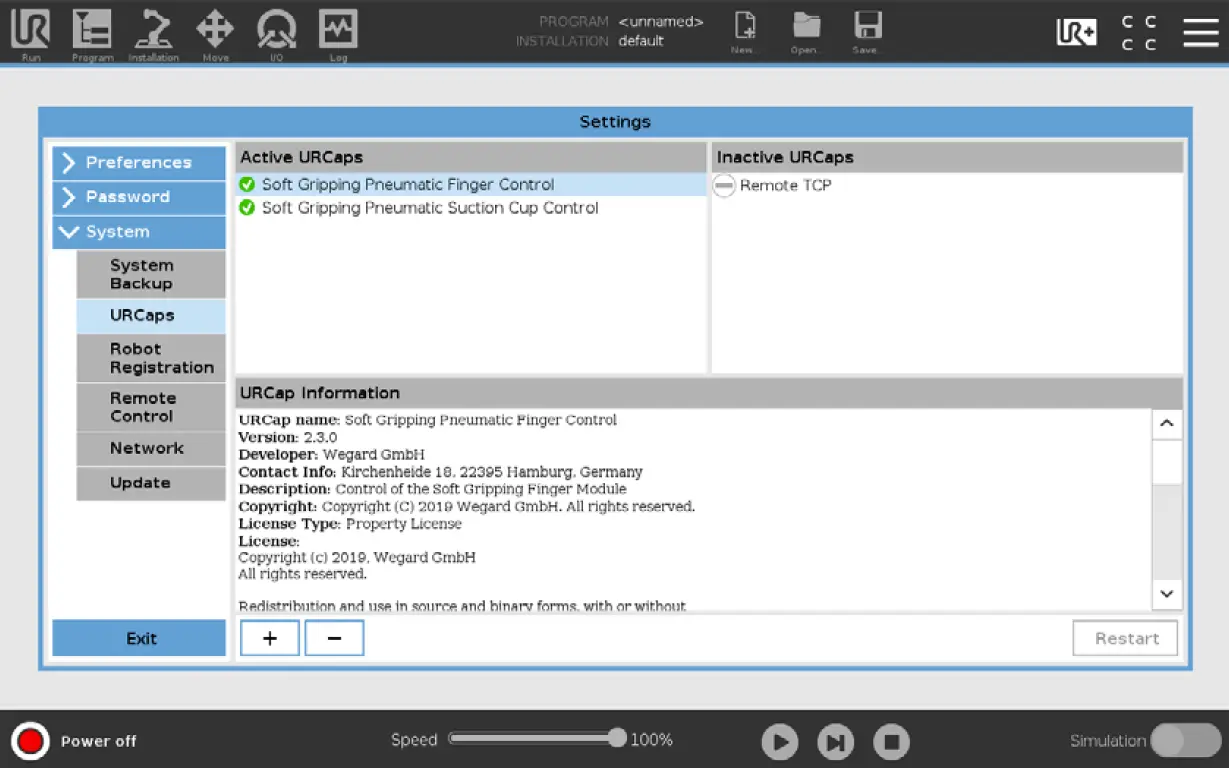Open the hamburger menu
This screenshot has height=768, width=1229.
(x=1201, y=33)
